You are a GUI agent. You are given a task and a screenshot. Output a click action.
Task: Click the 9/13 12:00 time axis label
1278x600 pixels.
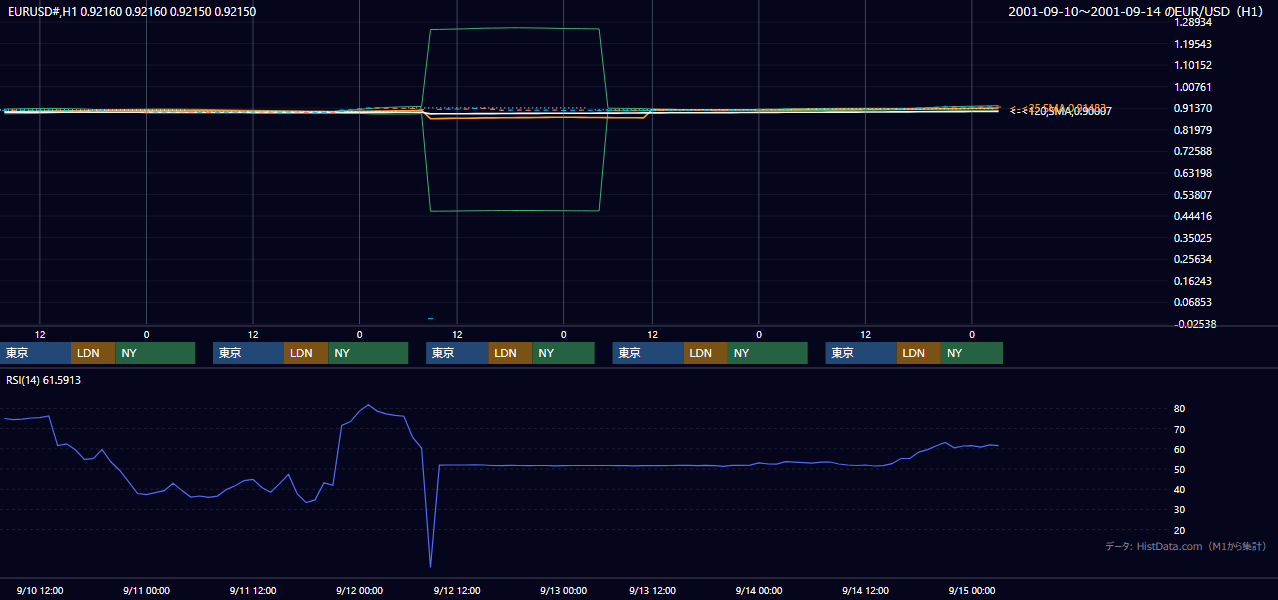653,590
